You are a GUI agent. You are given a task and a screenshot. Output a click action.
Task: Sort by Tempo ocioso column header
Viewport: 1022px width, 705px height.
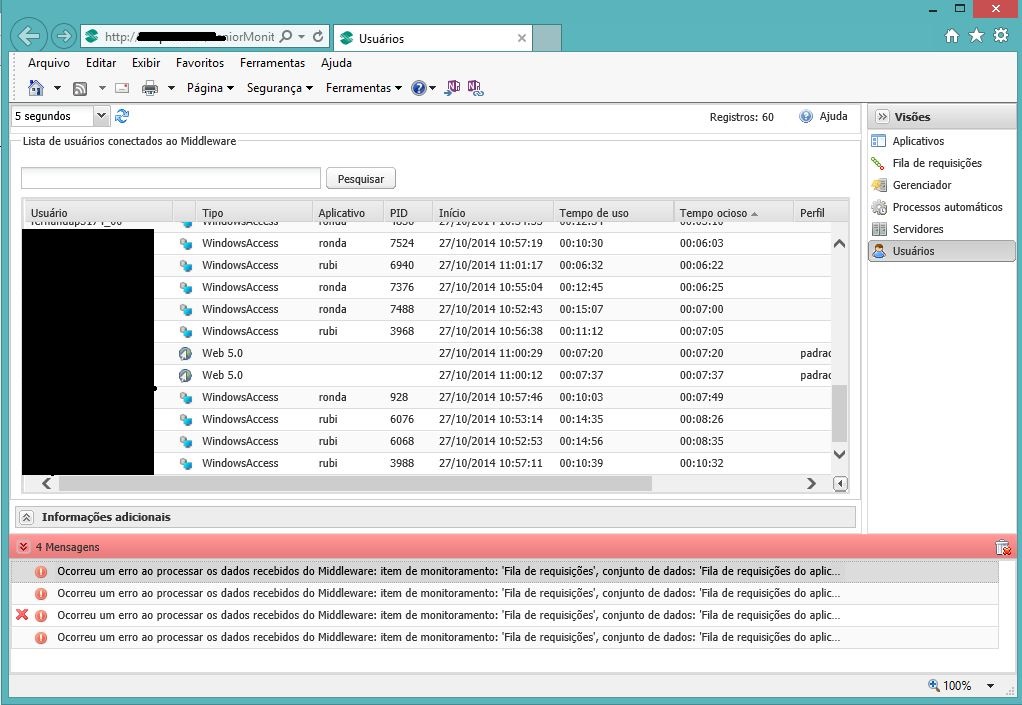tap(713, 213)
